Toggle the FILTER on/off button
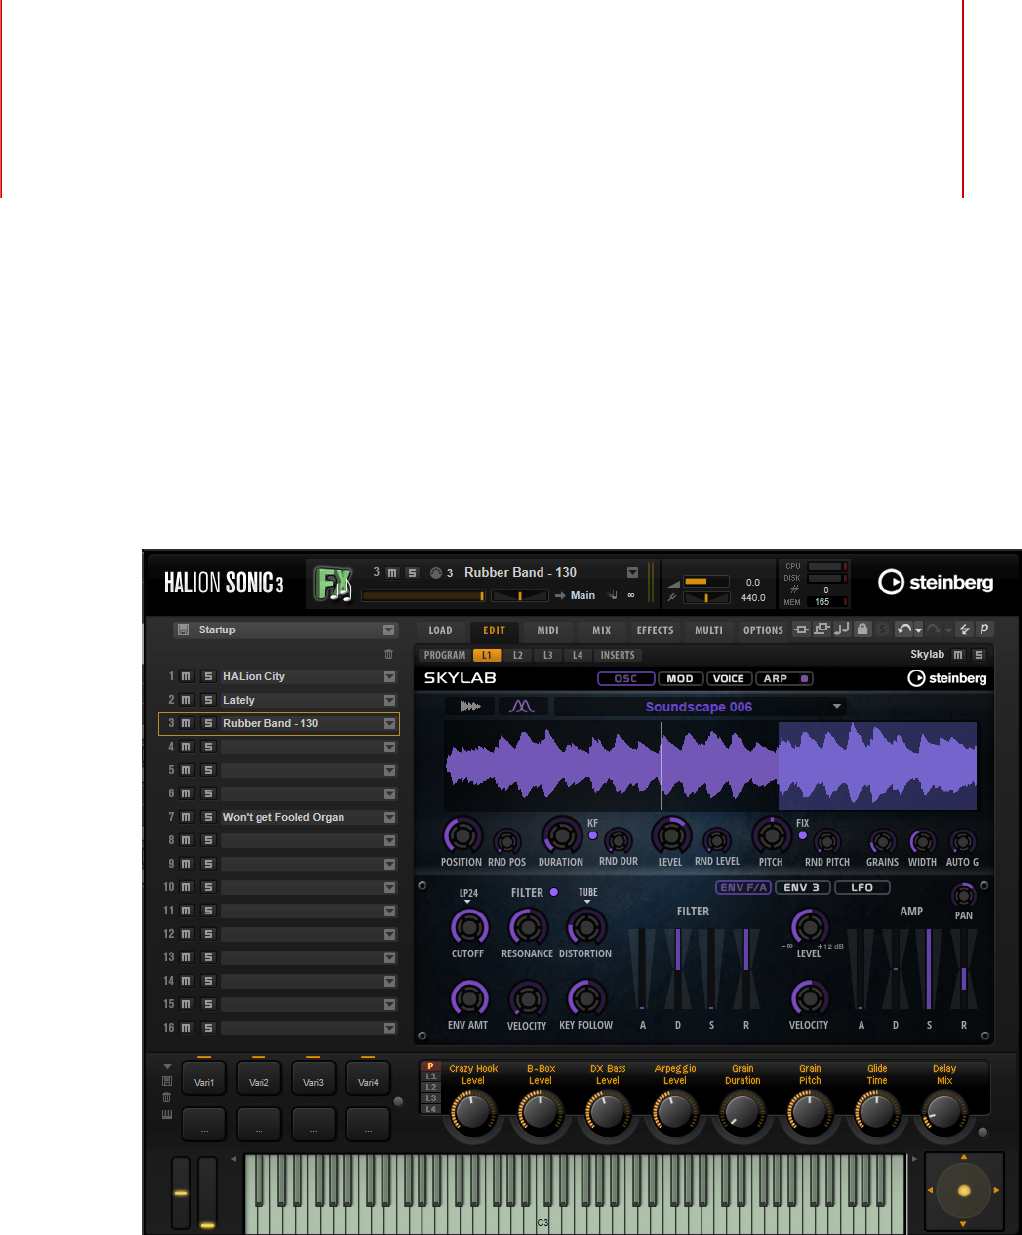 (x=553, y=892)
